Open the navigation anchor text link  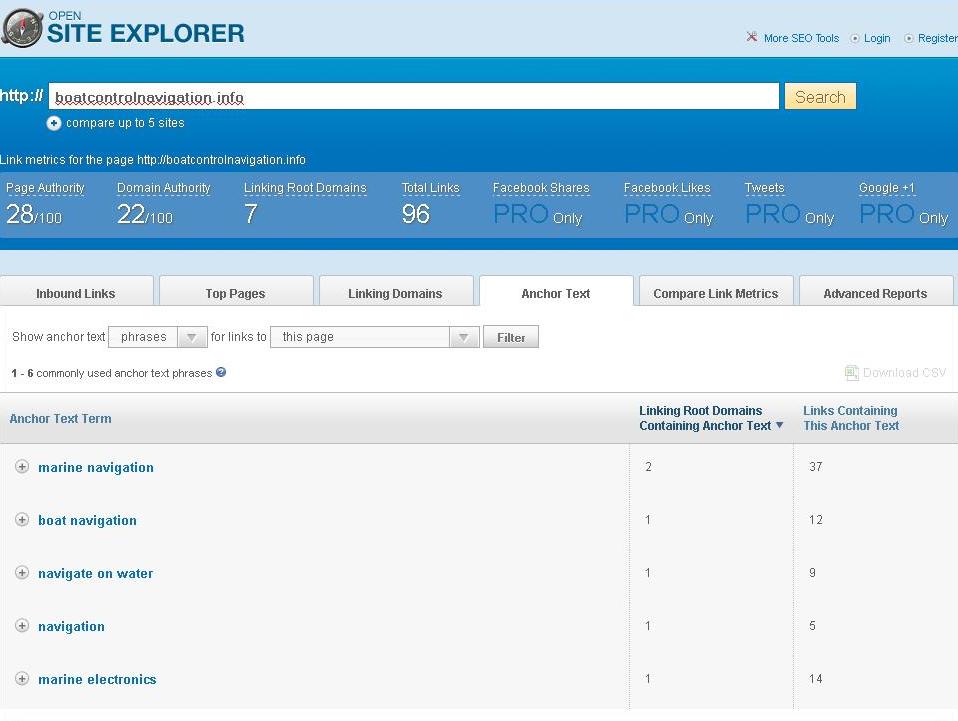pos(71,626)
